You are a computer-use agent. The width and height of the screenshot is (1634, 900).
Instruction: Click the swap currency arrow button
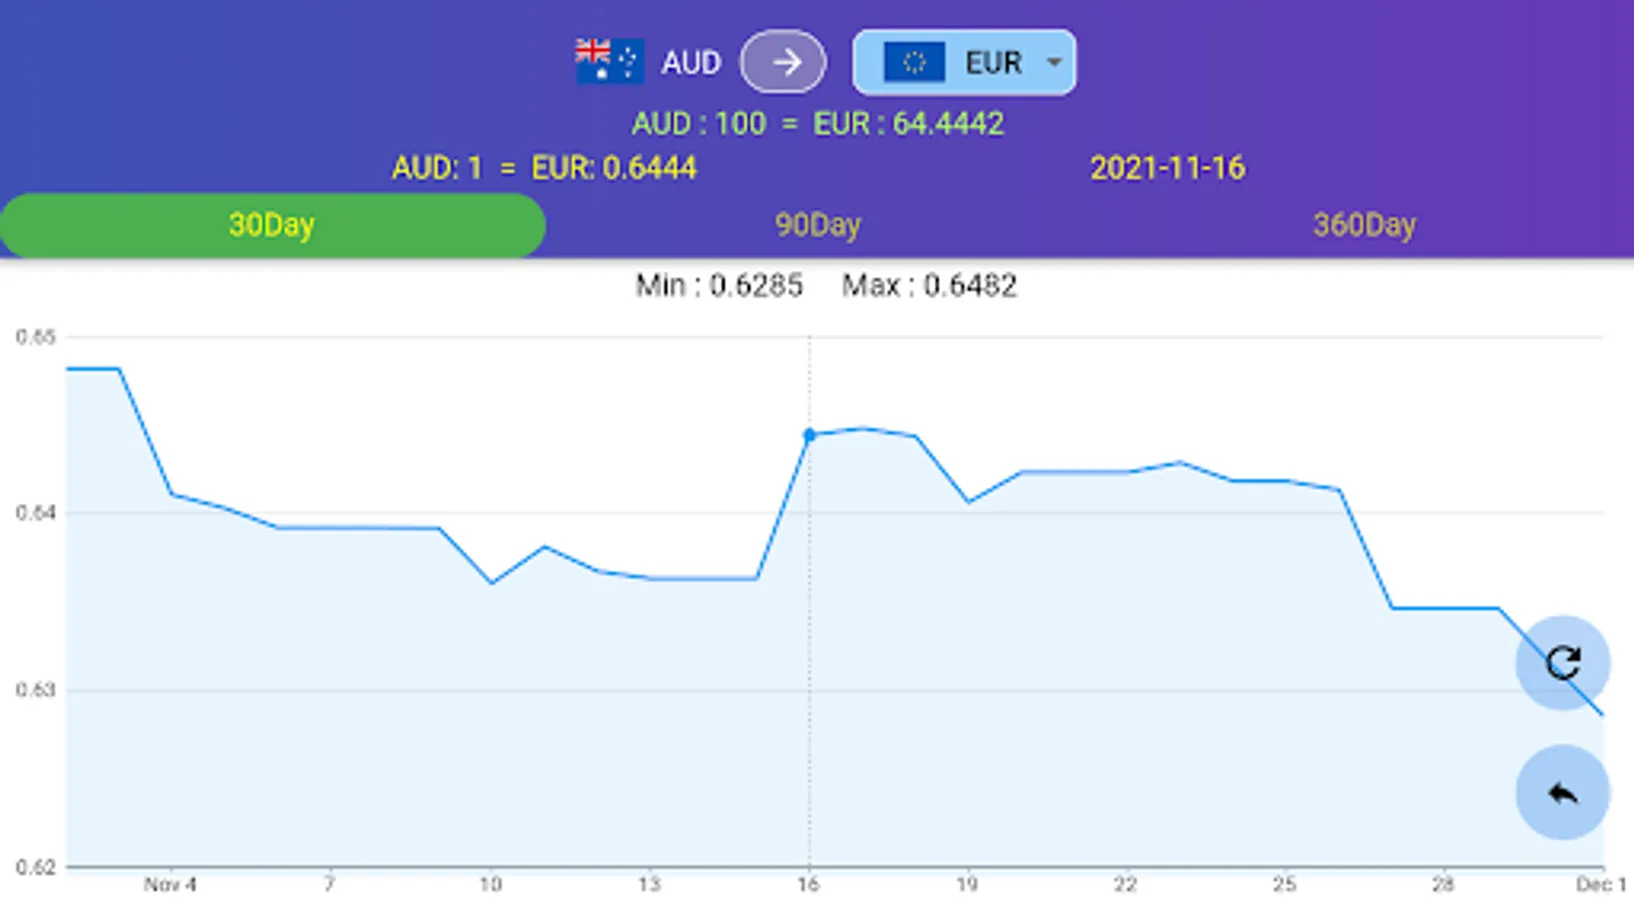tap(783, 62)
